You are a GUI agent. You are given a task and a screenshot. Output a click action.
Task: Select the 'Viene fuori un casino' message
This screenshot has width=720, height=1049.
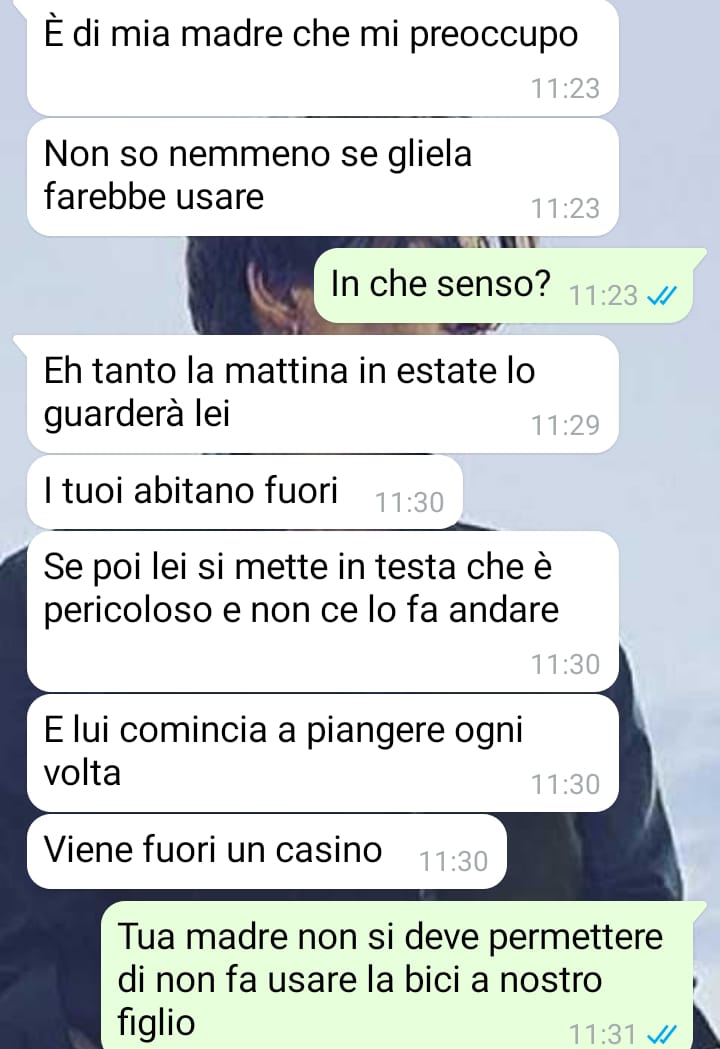coord(266,851)
